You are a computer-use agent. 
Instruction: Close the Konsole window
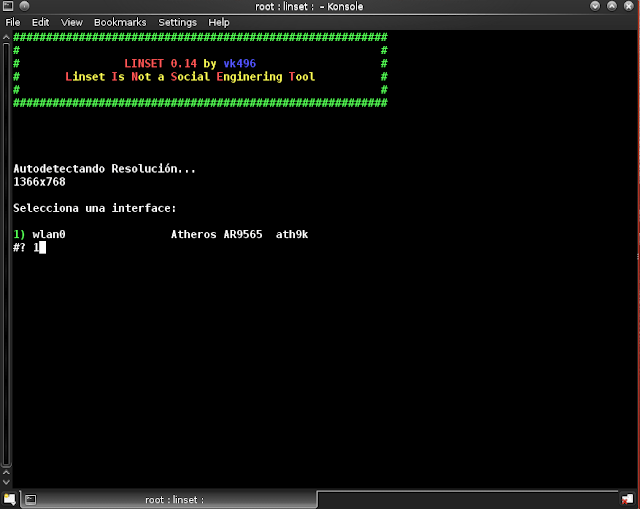629,7
